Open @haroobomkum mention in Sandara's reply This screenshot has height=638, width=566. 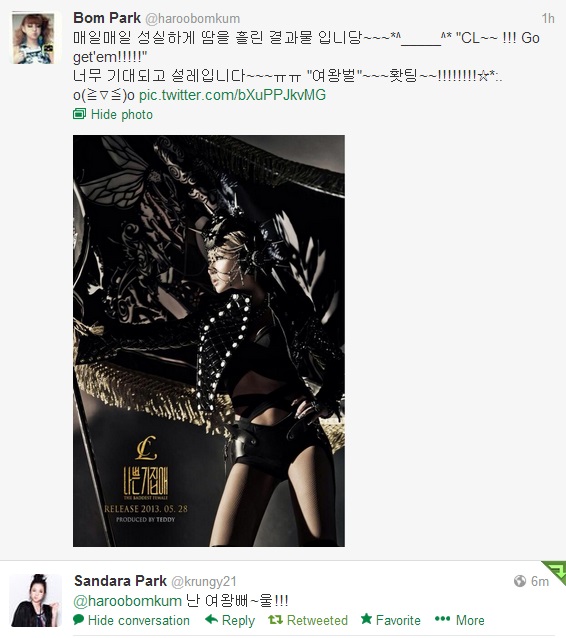click(x=127, y=601)
